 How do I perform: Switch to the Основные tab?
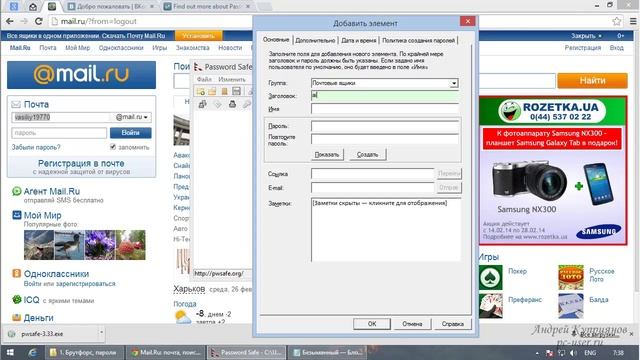pos(276,40)
